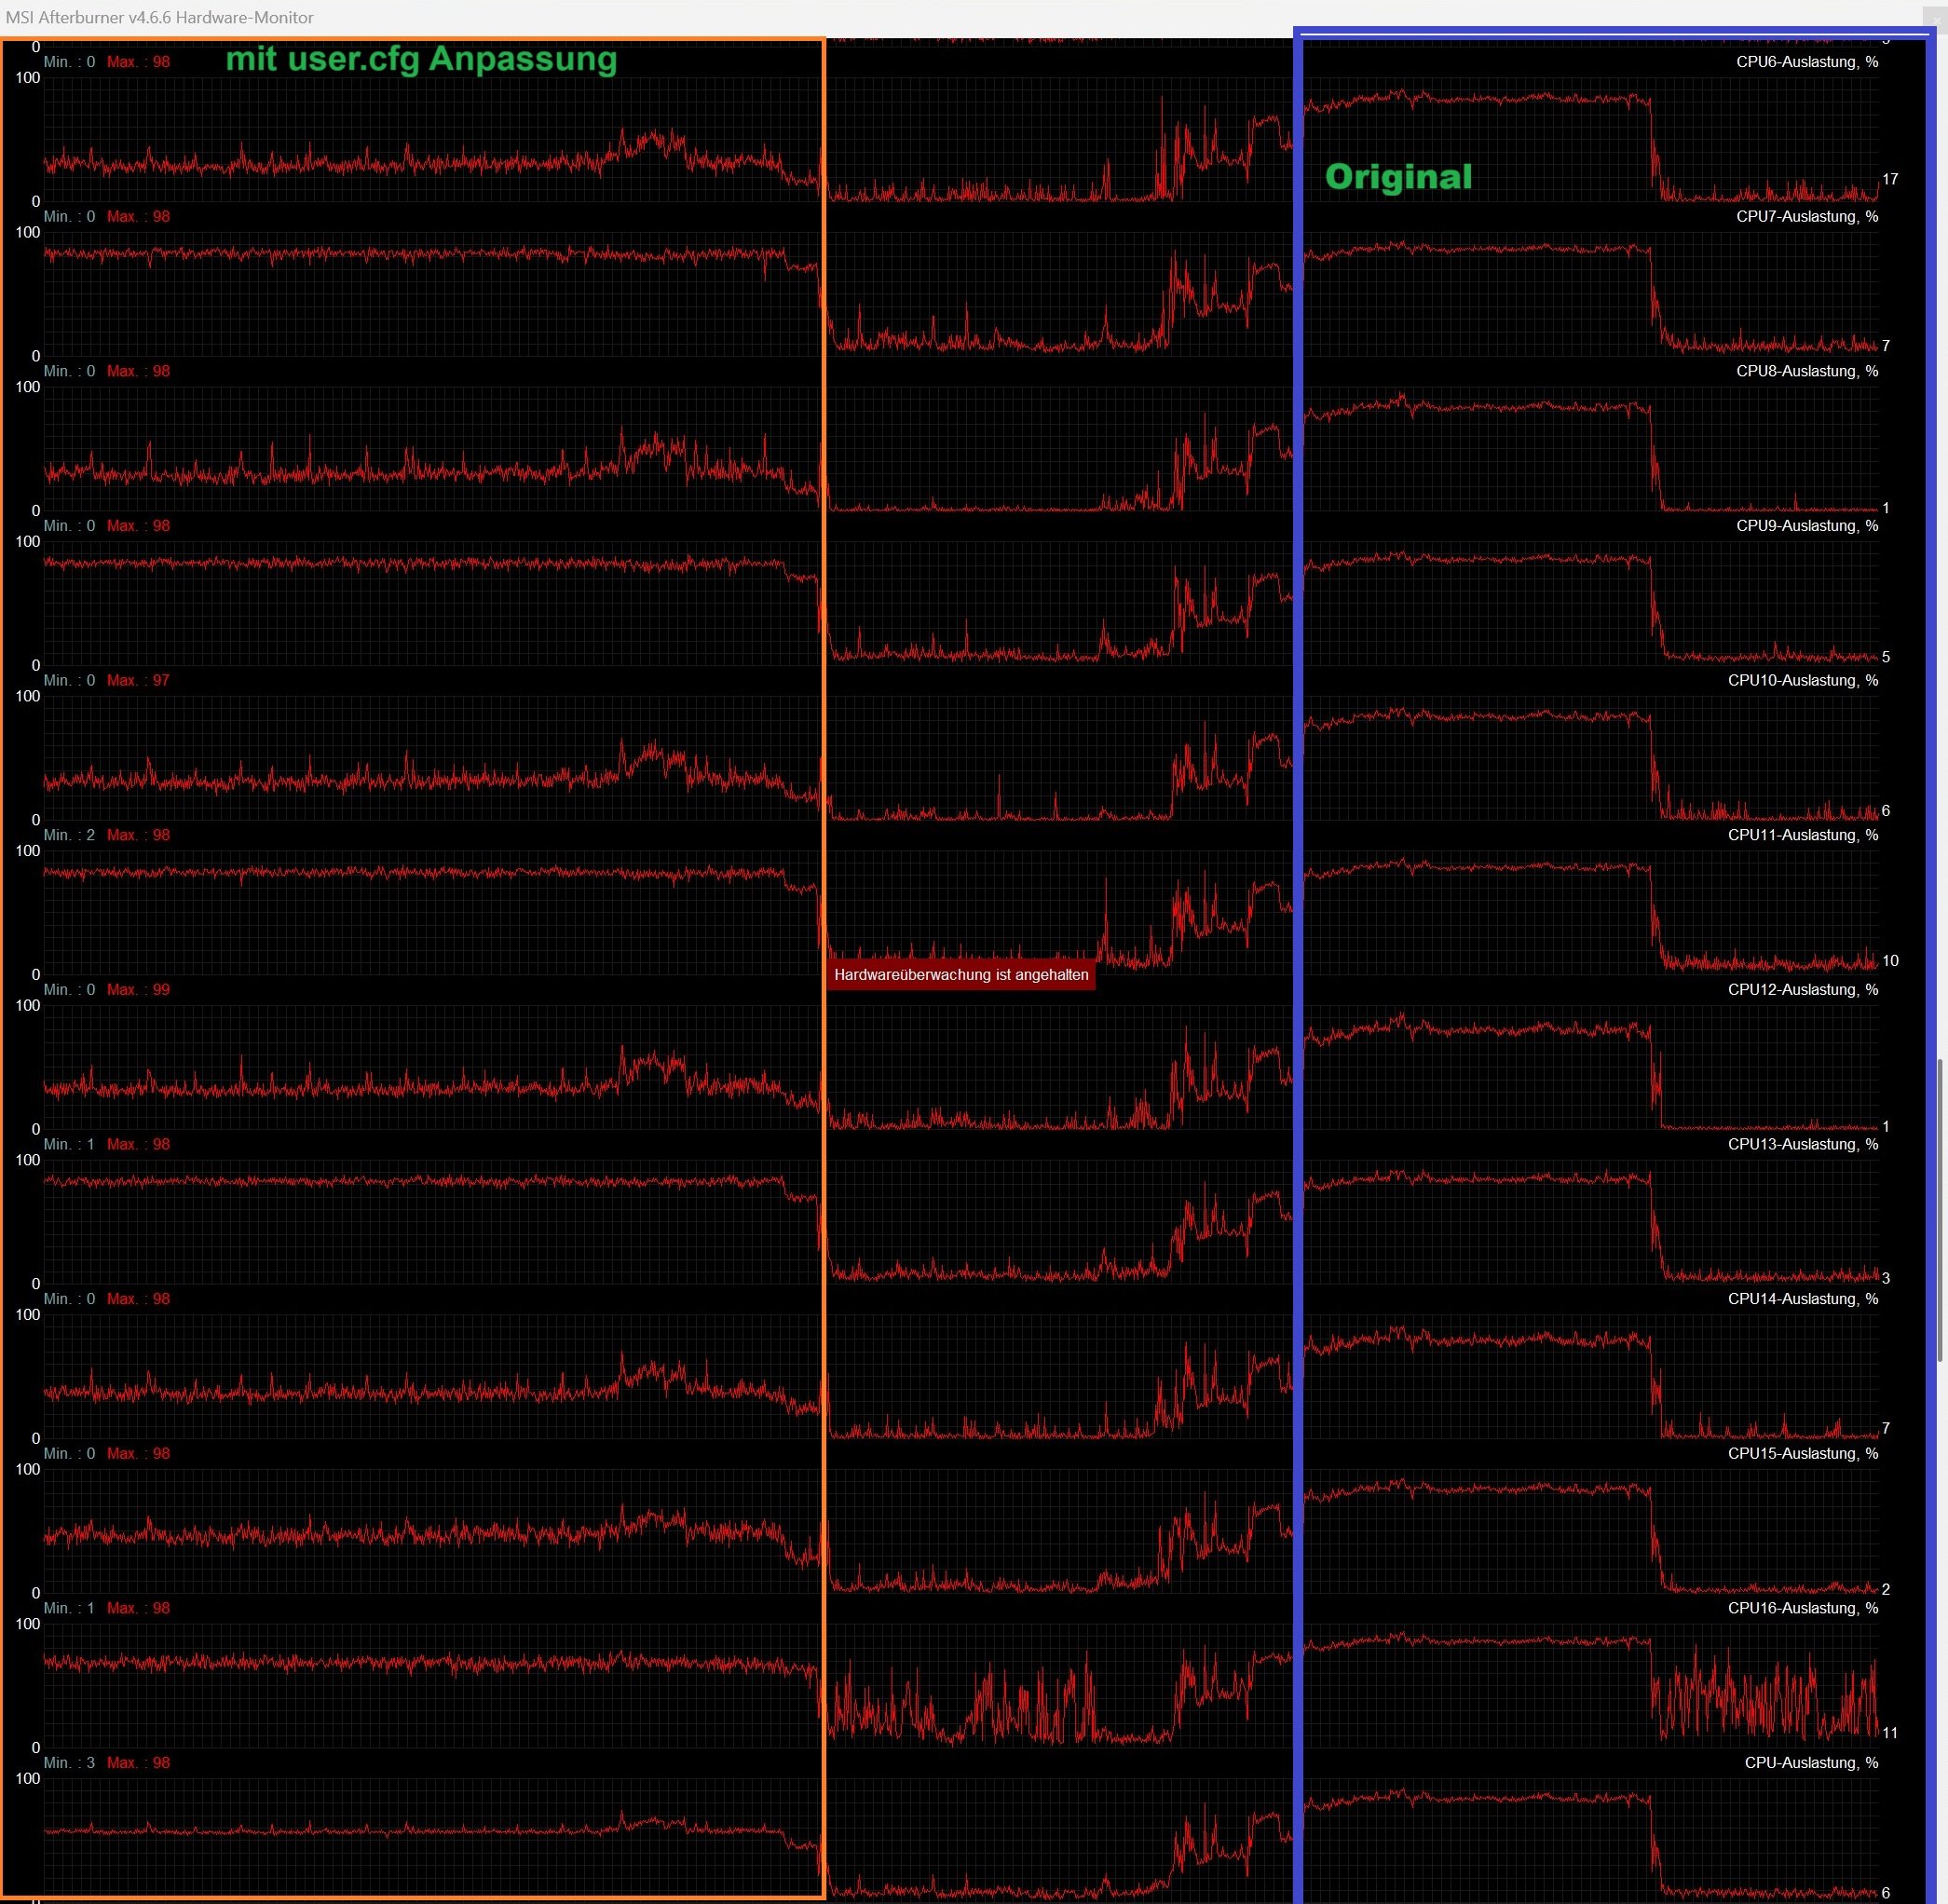Click the CPU13-Auslastung graph label
The height and width of the screenshot is (1904, 1948).
pos(1802,1144)
